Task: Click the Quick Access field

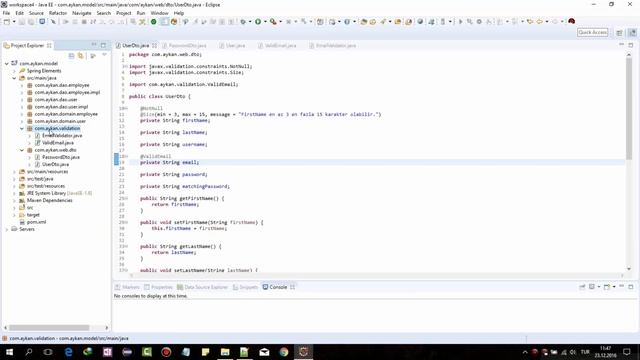Action: tap(593, 32)
